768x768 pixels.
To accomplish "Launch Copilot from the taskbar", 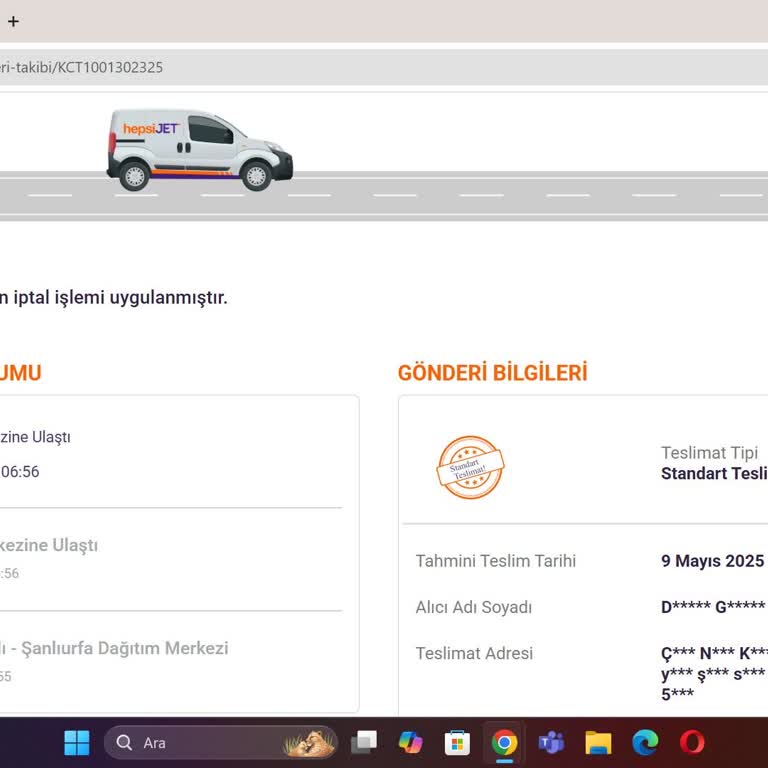I will (x=410, y=743).
